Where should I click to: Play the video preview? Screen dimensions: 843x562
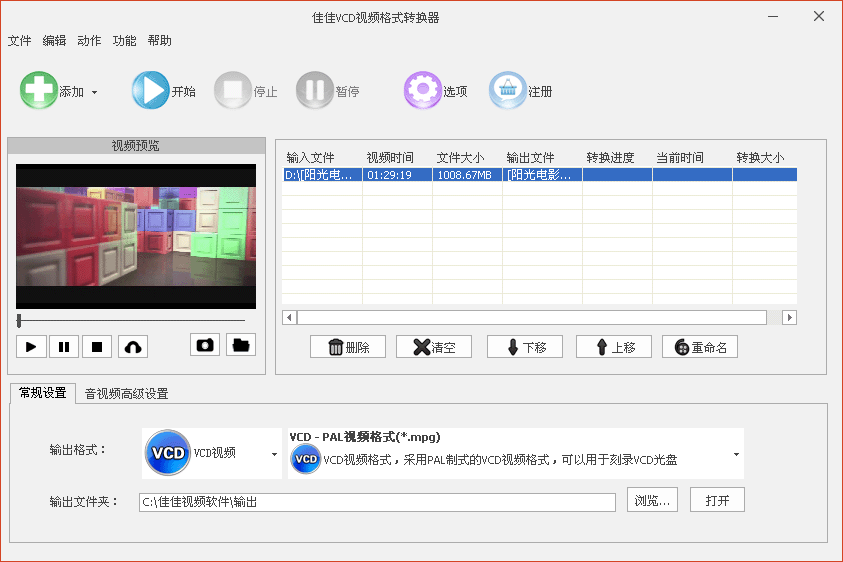coord(31,347)
